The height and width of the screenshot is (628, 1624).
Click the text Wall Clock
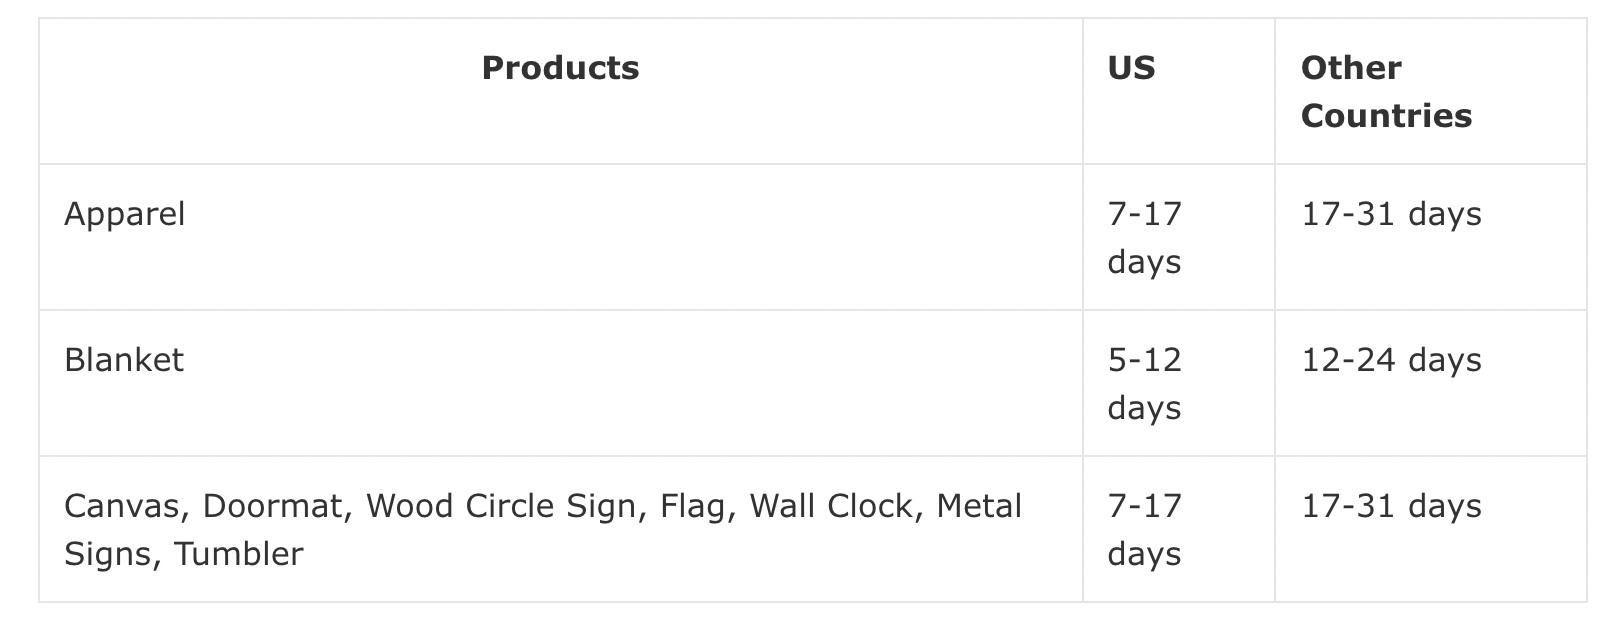point(831,506)
